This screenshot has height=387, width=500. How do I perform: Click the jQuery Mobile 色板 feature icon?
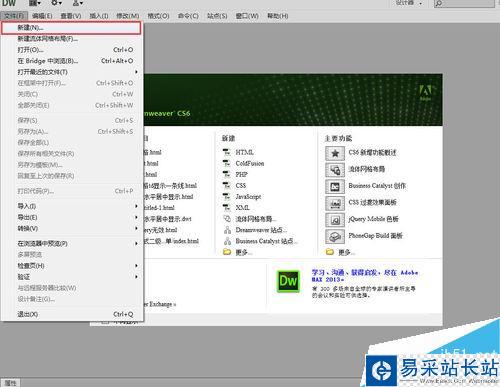click(x=335, y=220)
